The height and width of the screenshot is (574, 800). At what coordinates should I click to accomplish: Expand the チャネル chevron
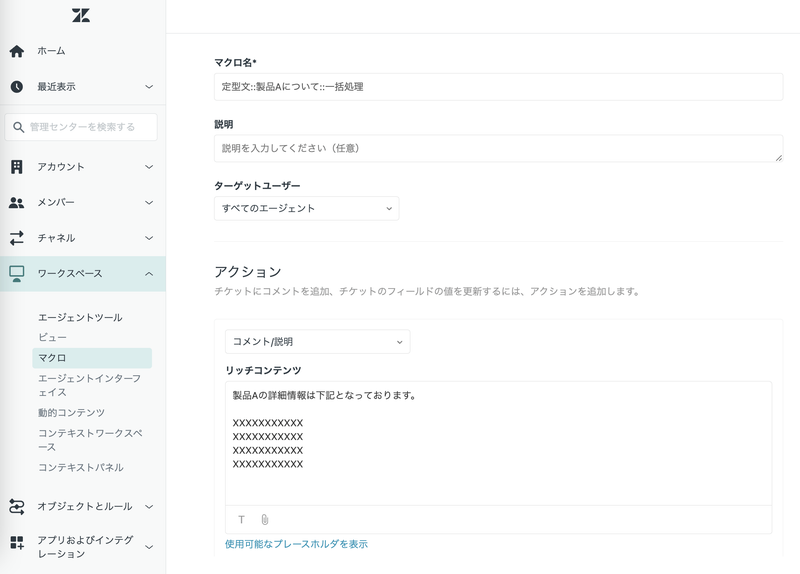[x=149, y=238]
